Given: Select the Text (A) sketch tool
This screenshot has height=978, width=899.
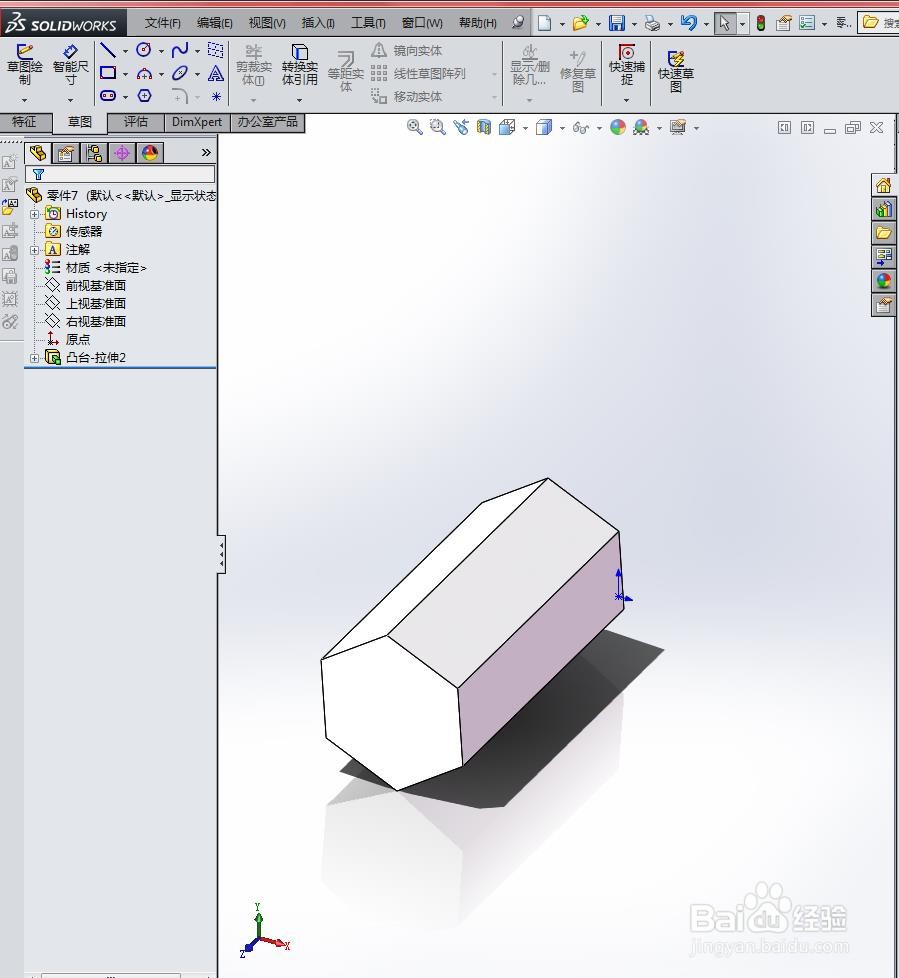Looking at the screenshot, I should pos(216,74).
